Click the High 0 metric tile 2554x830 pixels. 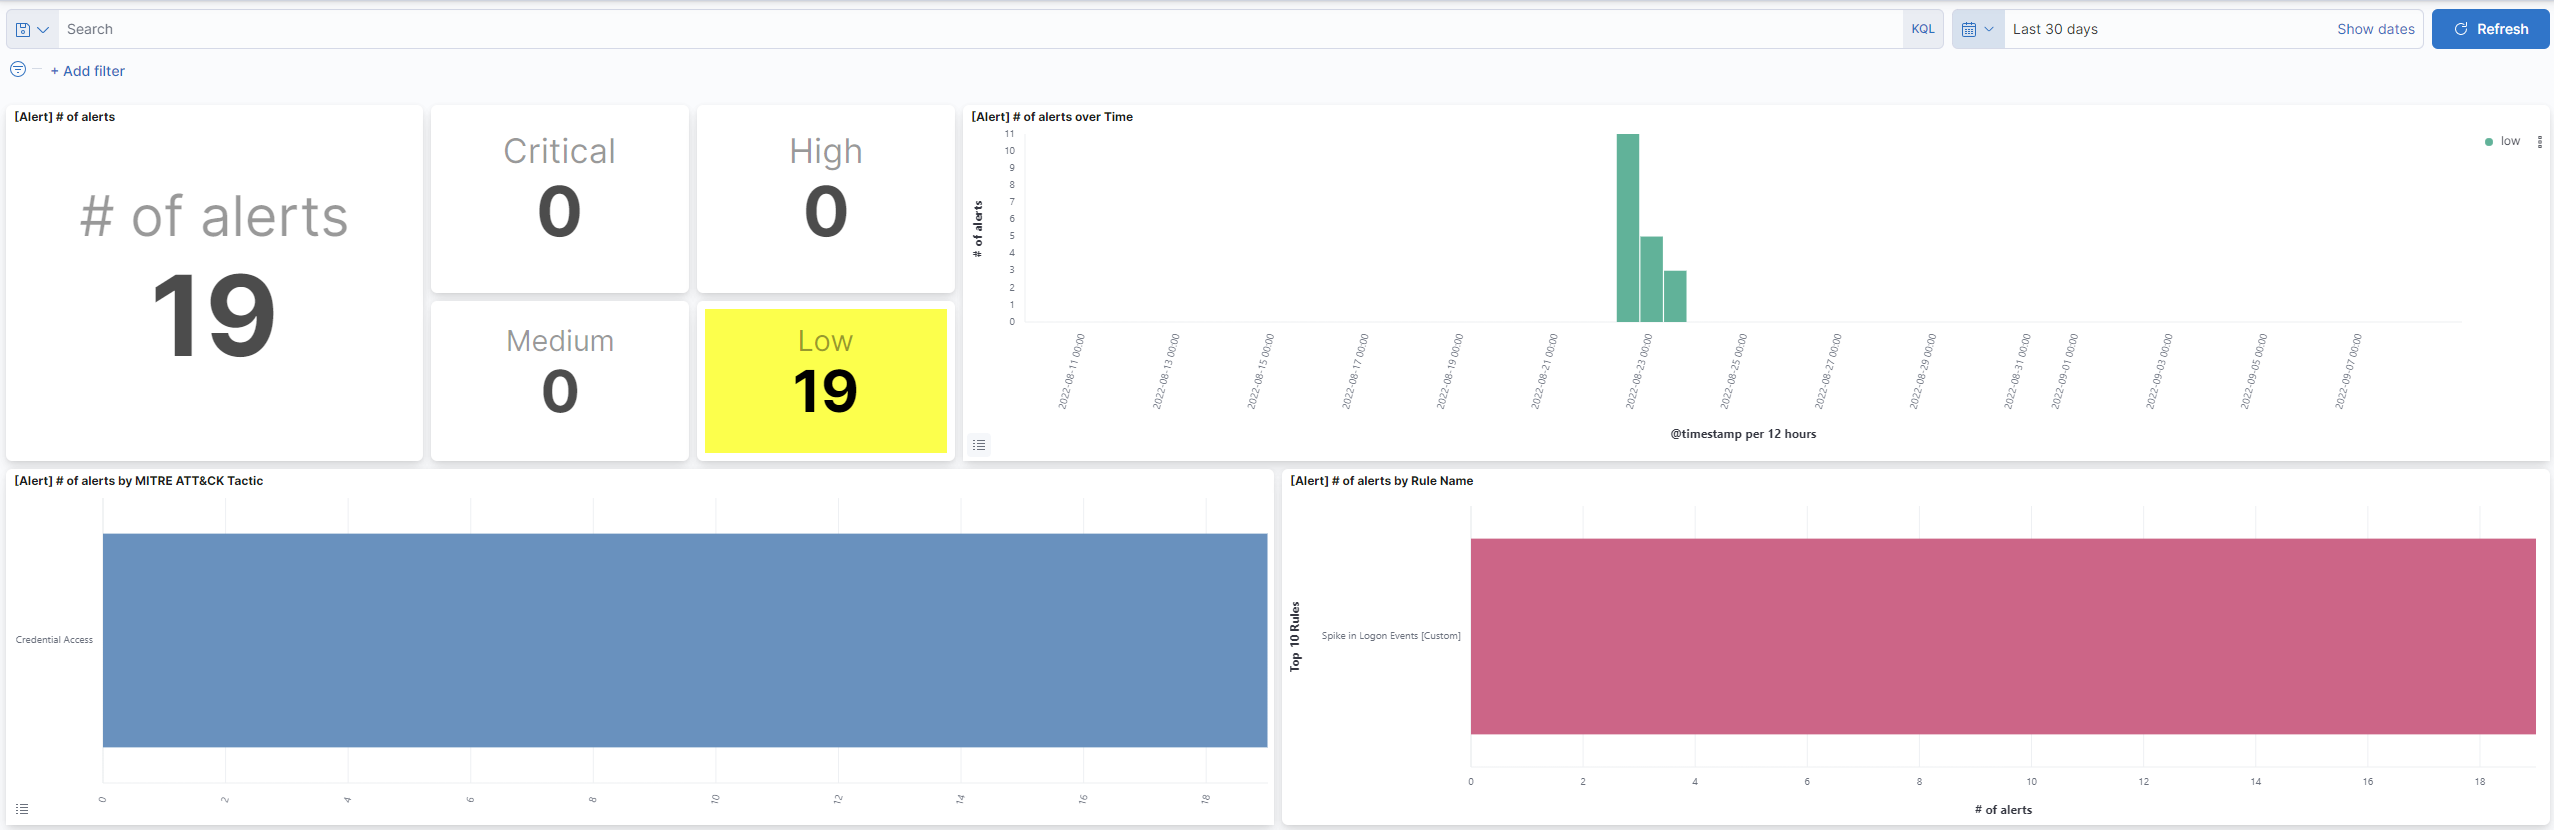click(825, 199)
